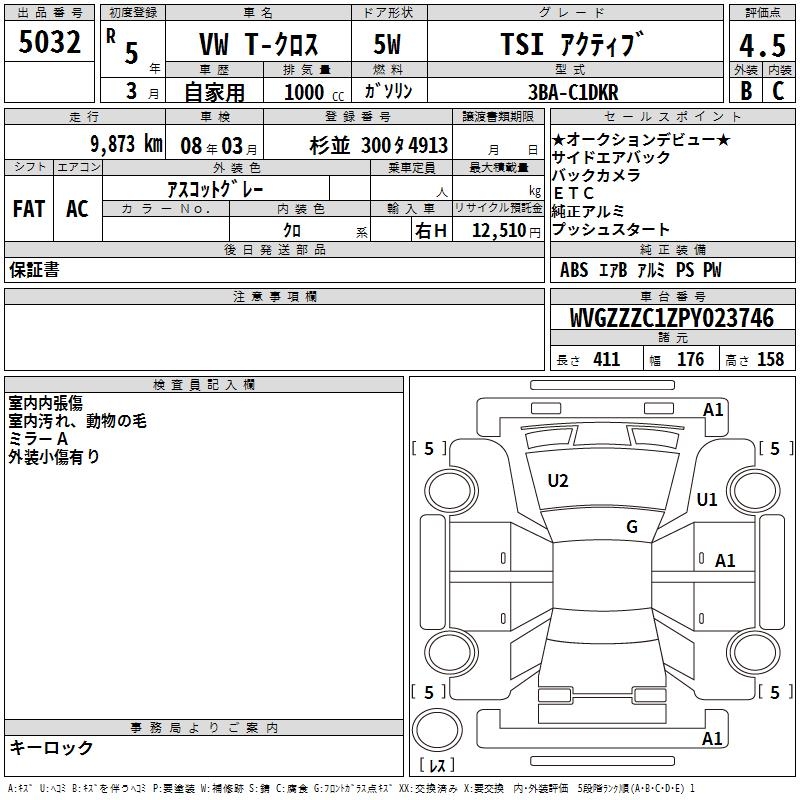Select the lot number 5032
The height and width of the screenshot is (800, 800).
tap(49, 42)
